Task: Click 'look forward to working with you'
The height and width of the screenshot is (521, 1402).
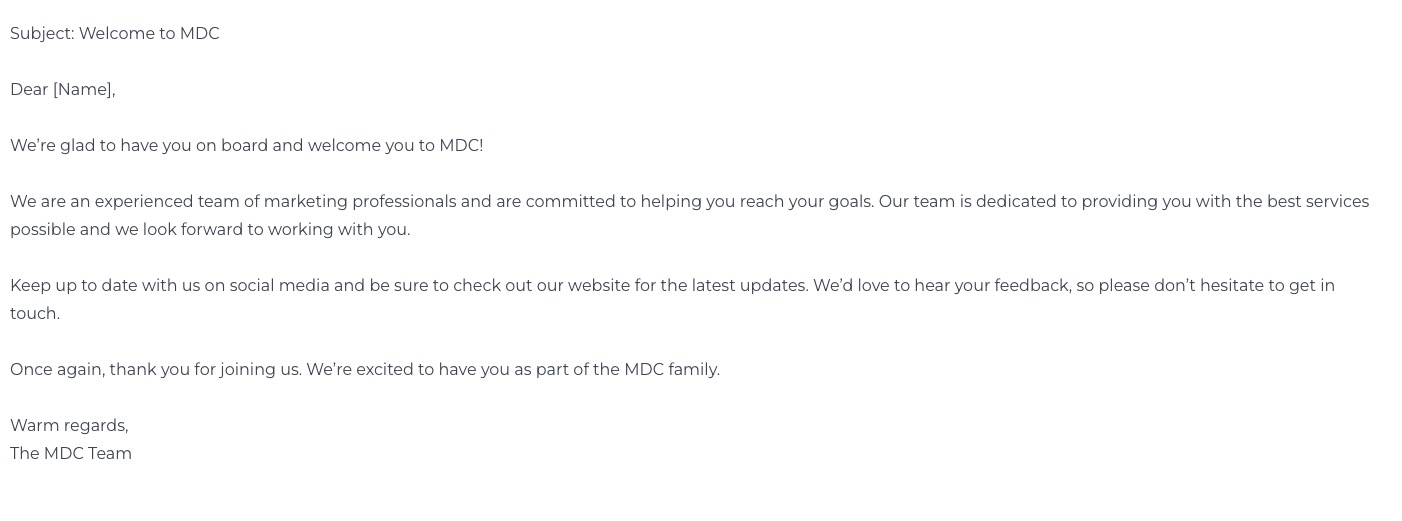Action: [276, 230]
